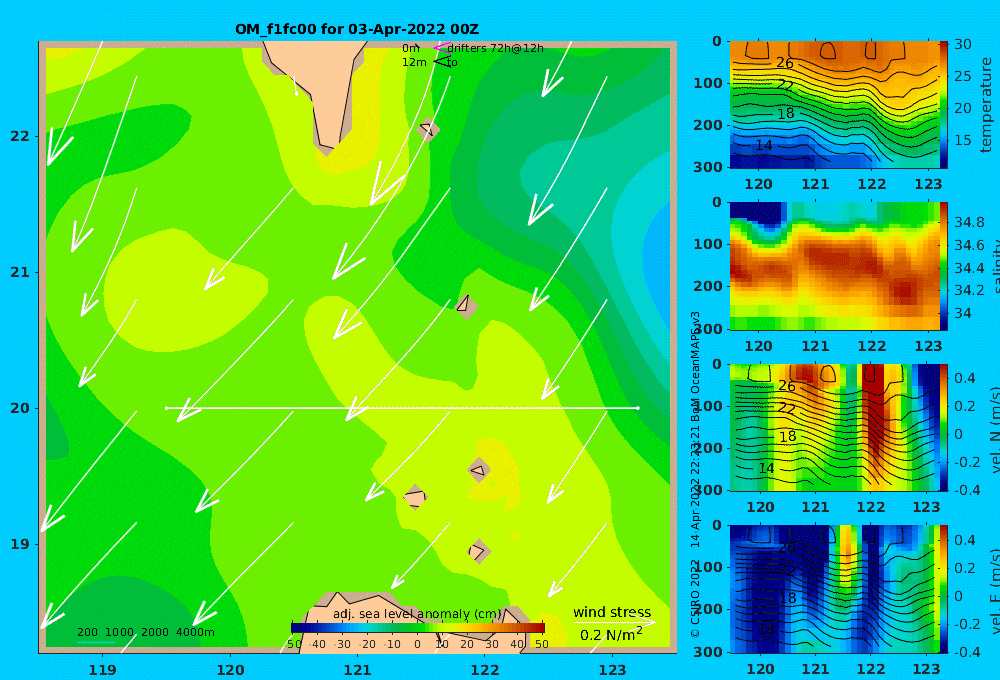The image size is (1000, 680).
Task: Click the main map latitude tick label 20
Action: [x=20, y=408]
